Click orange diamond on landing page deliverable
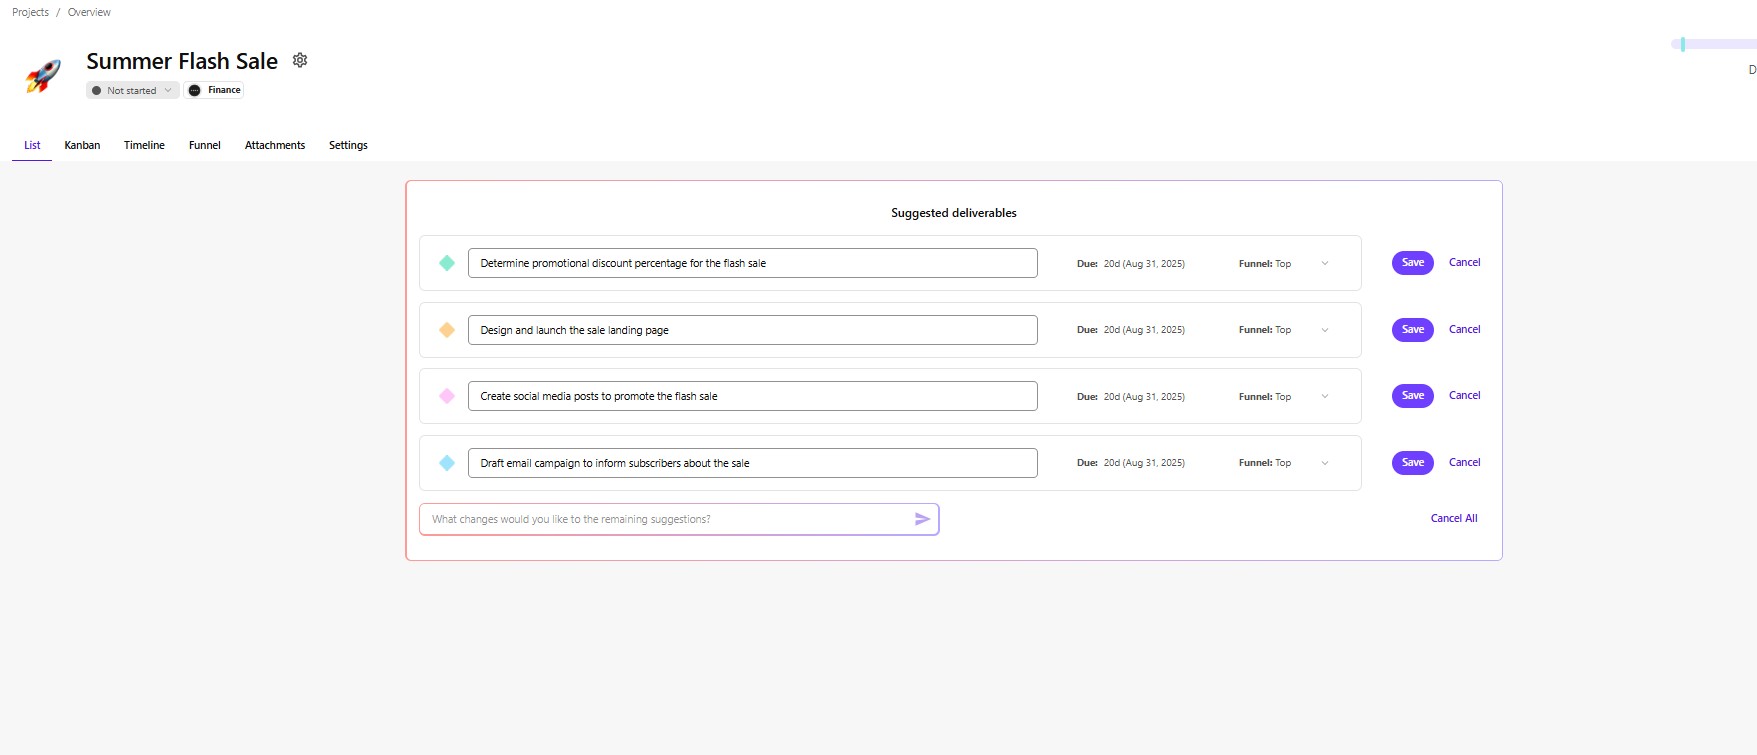This screenshot has width=1757, height=755. pos(447,330)
